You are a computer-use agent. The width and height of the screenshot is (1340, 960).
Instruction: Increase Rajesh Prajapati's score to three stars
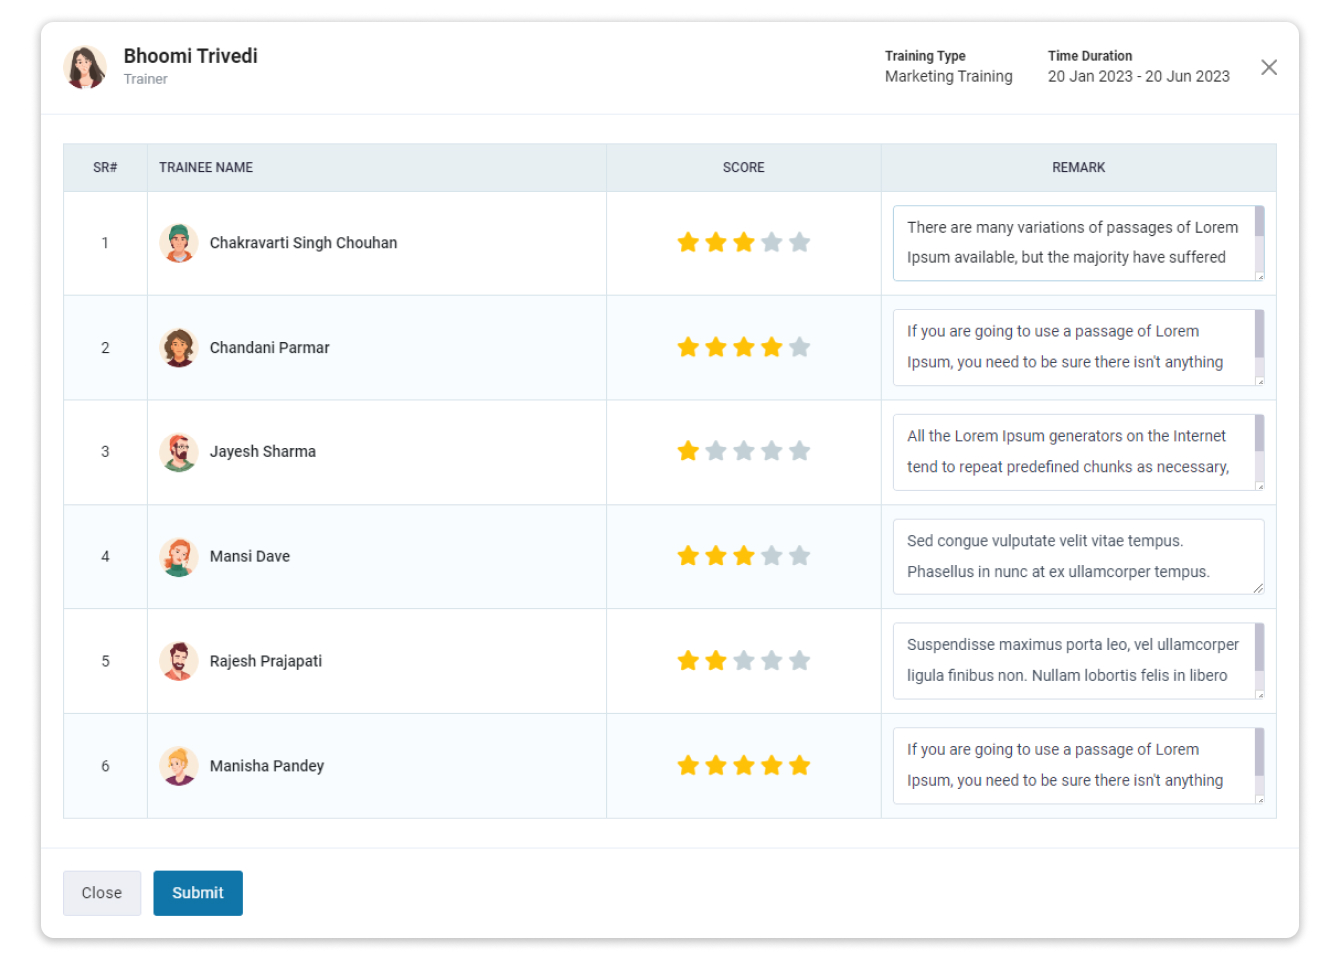pyautogui.click(x=743, y=660)
